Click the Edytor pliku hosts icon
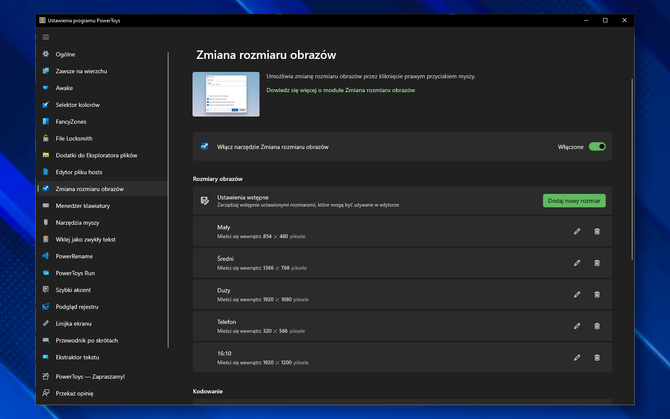Image resolution: width=670 pixels, height=419 pixels. pos(46,172)
